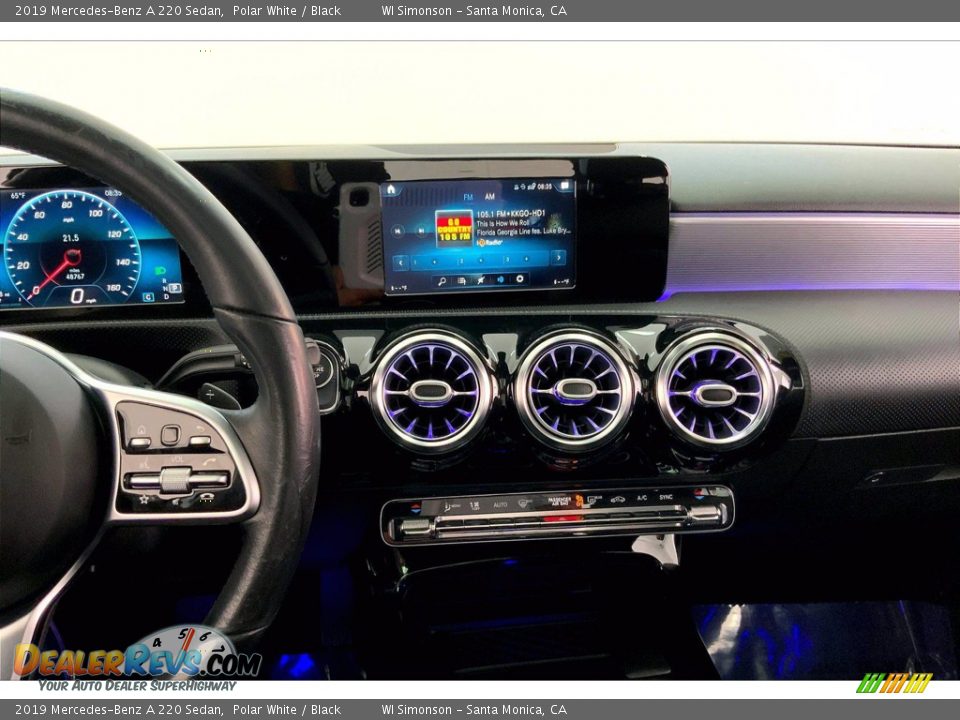Viewport: 960px width, 720px height.
Task: Tap the mute speaker icon on screen
Action: (481, 280)
